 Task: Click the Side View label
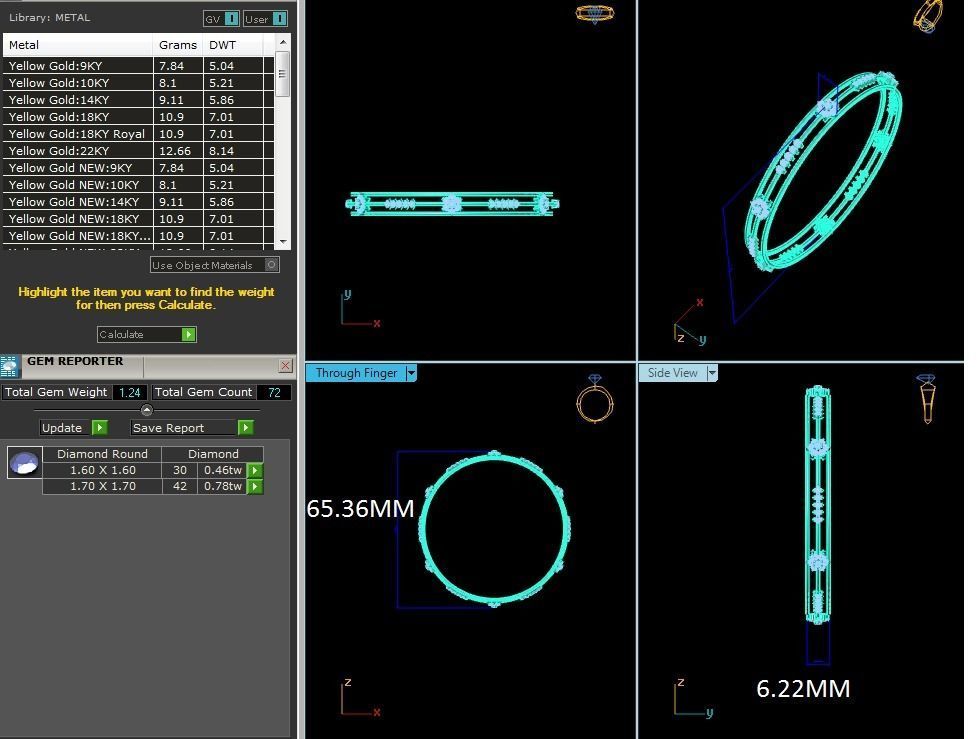(x=672, y=373)
